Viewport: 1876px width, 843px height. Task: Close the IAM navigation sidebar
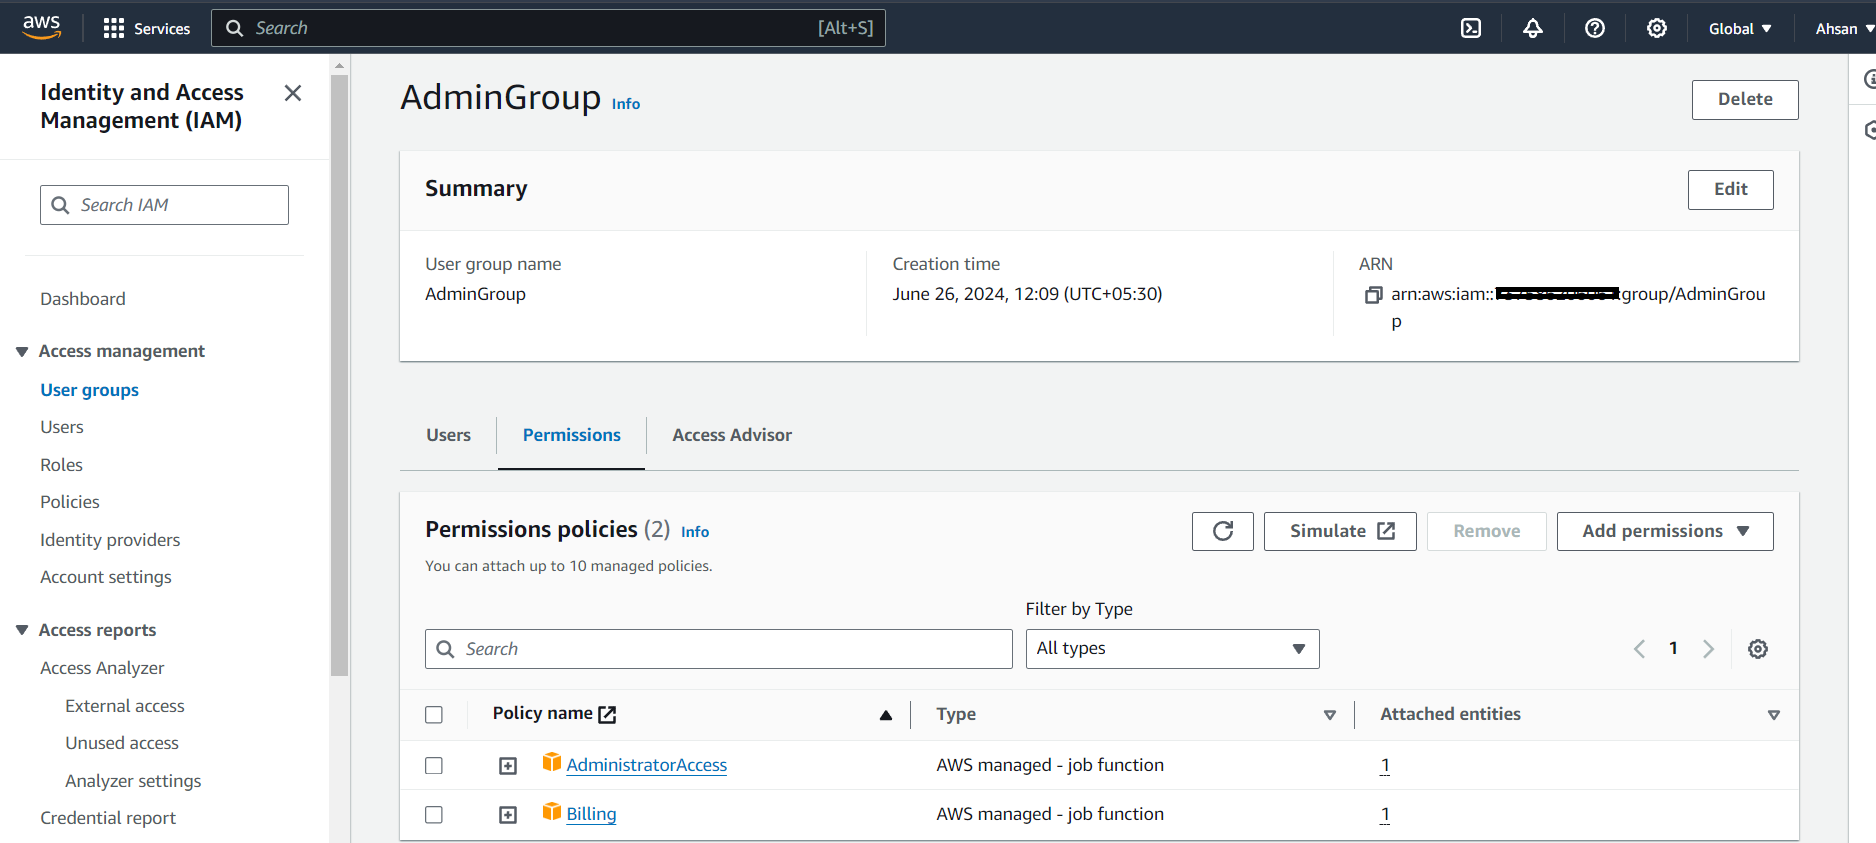pyautogui.click(x=293, y=93)
